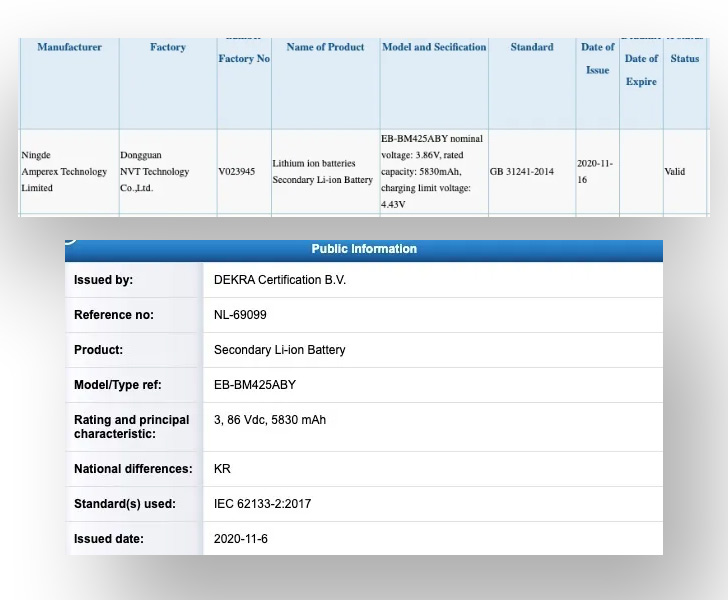Screen dimensions: 728x600
Task: Select Secondary Li-ion Battery in Public Information
Action: tap(280, 350)
